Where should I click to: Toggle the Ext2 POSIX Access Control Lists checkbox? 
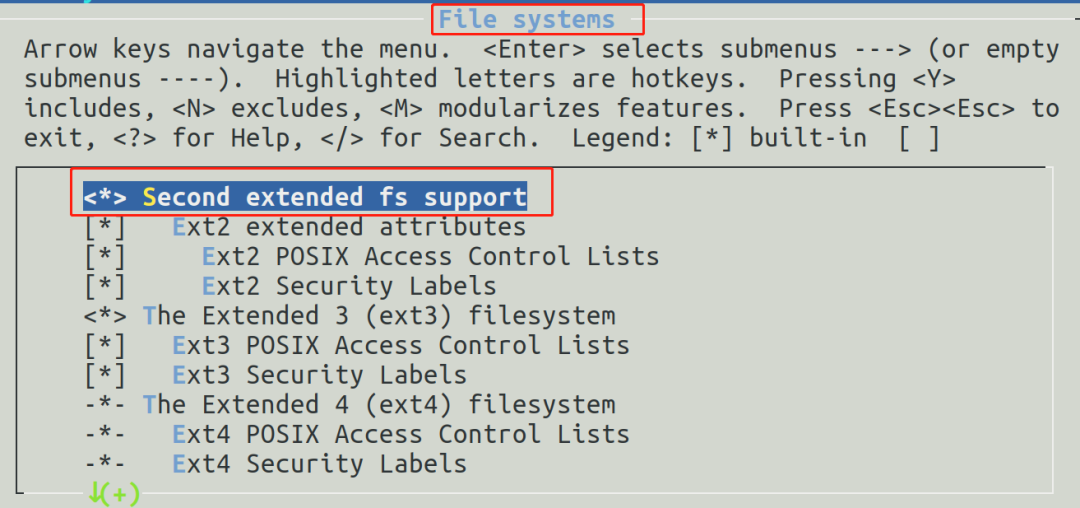point(105,257)
